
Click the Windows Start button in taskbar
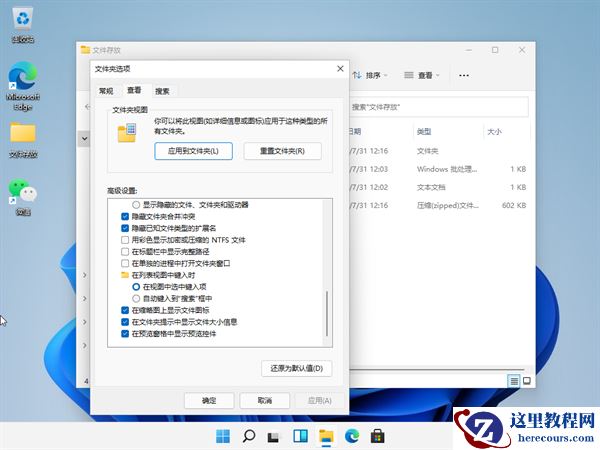click(223, 436)
